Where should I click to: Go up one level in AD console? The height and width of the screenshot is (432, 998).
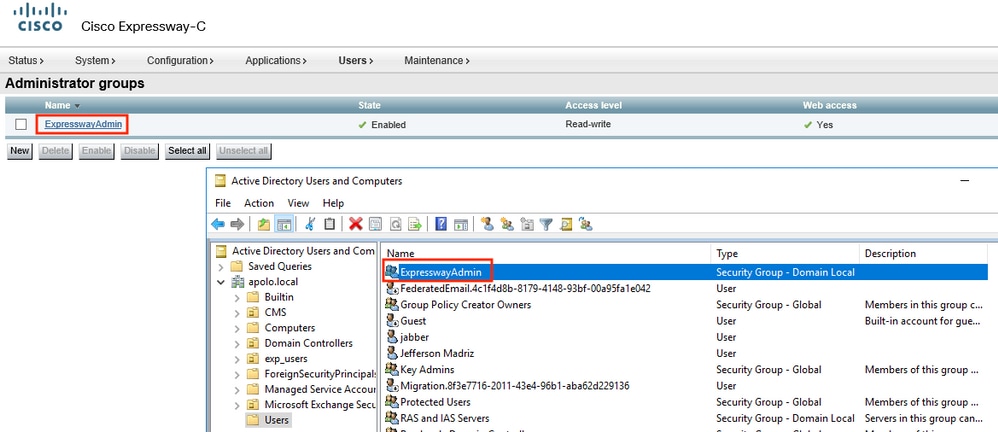[x=264, y=224]
